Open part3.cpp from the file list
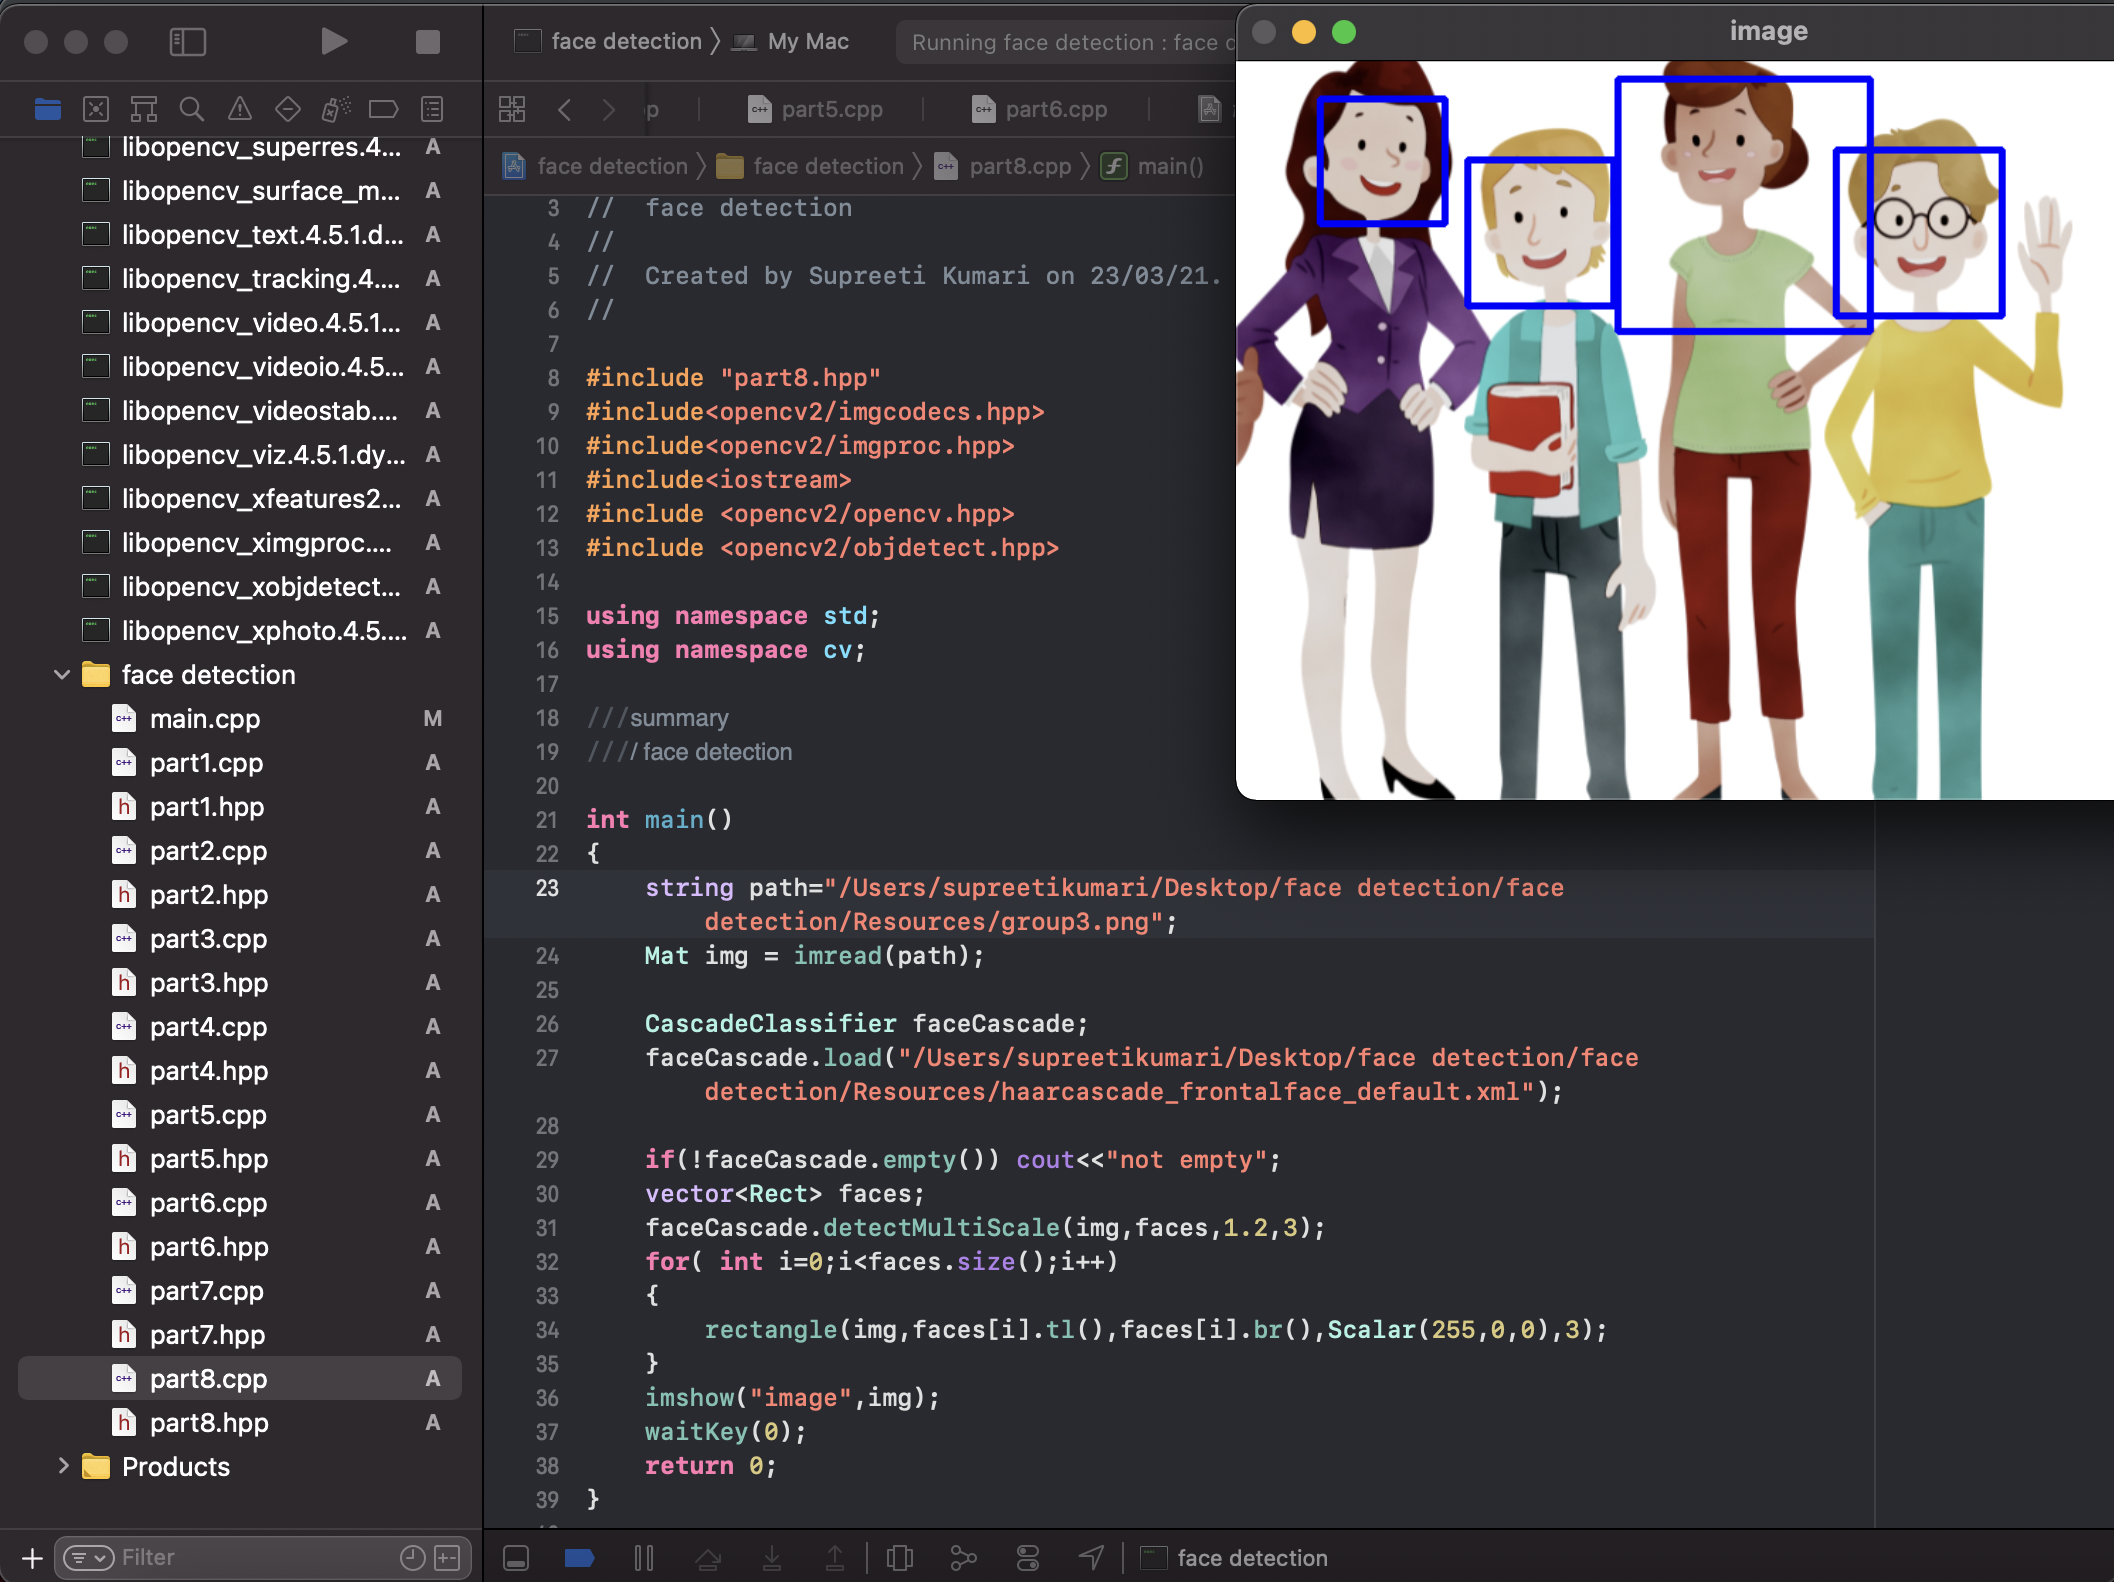 (240, 939)
